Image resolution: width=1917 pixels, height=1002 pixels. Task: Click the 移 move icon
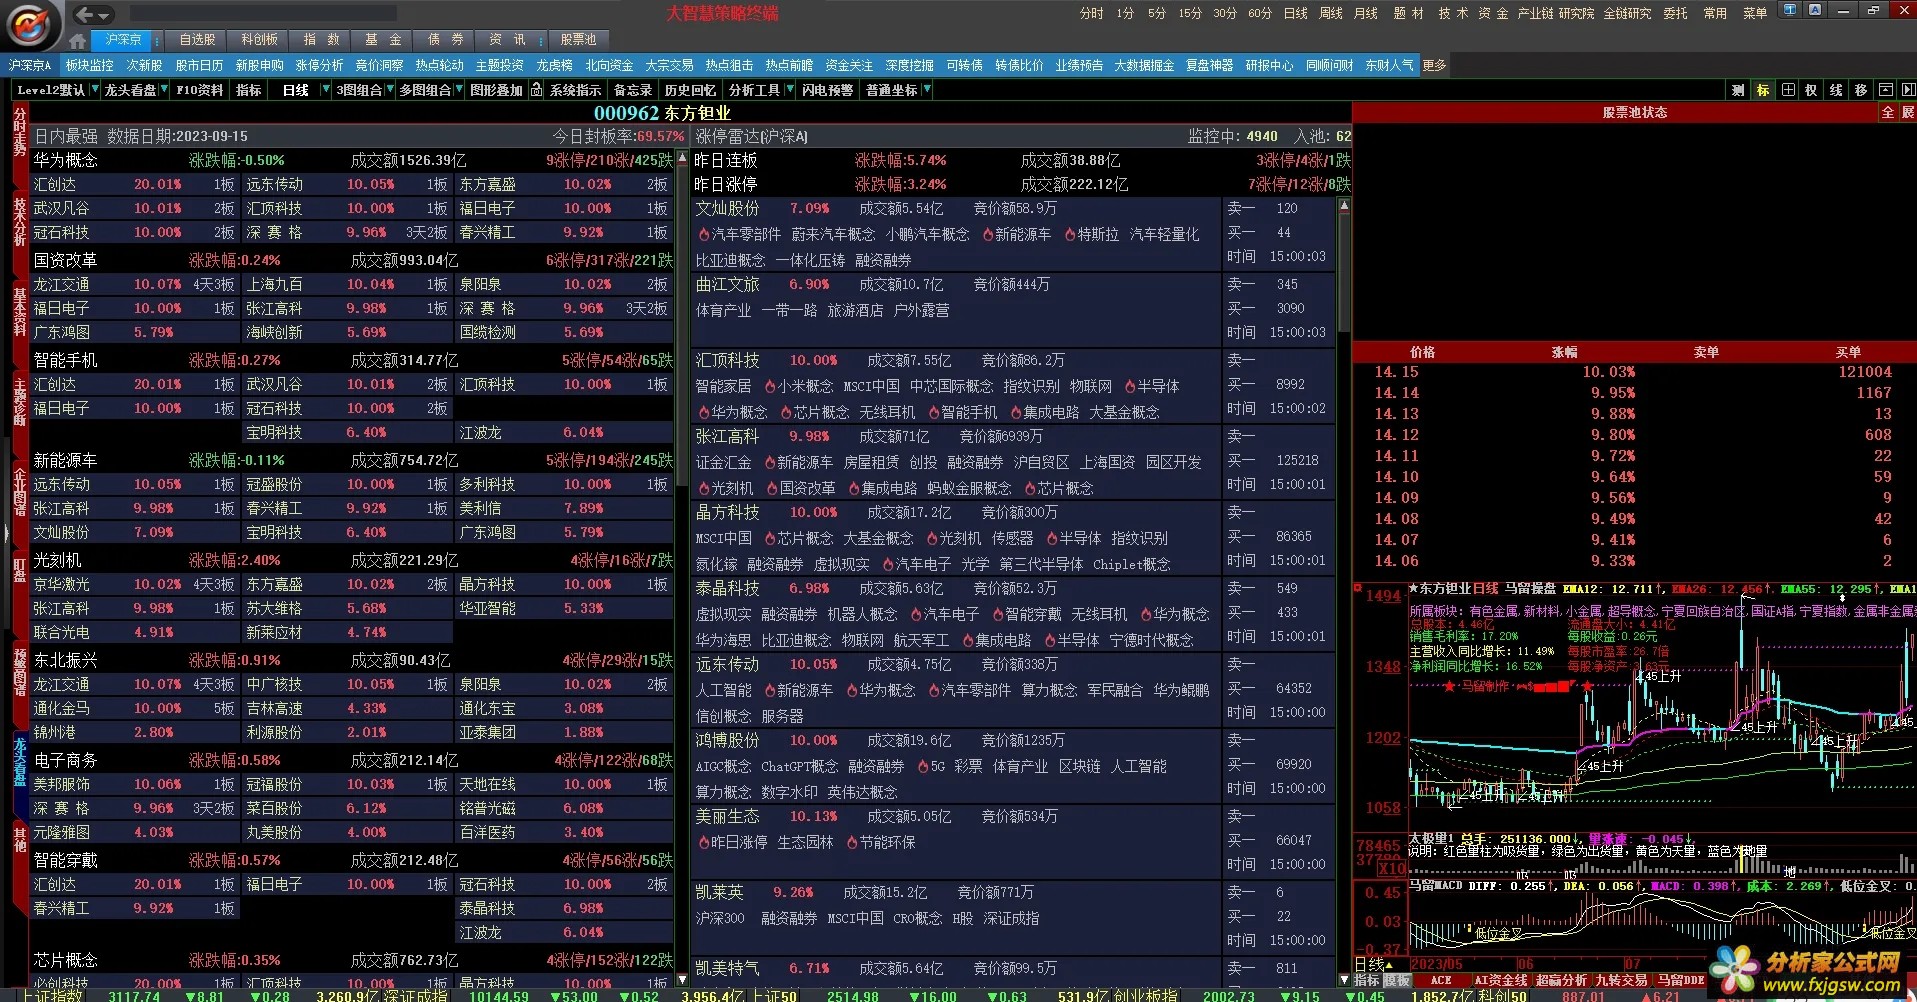click(x=1861, y=90)
